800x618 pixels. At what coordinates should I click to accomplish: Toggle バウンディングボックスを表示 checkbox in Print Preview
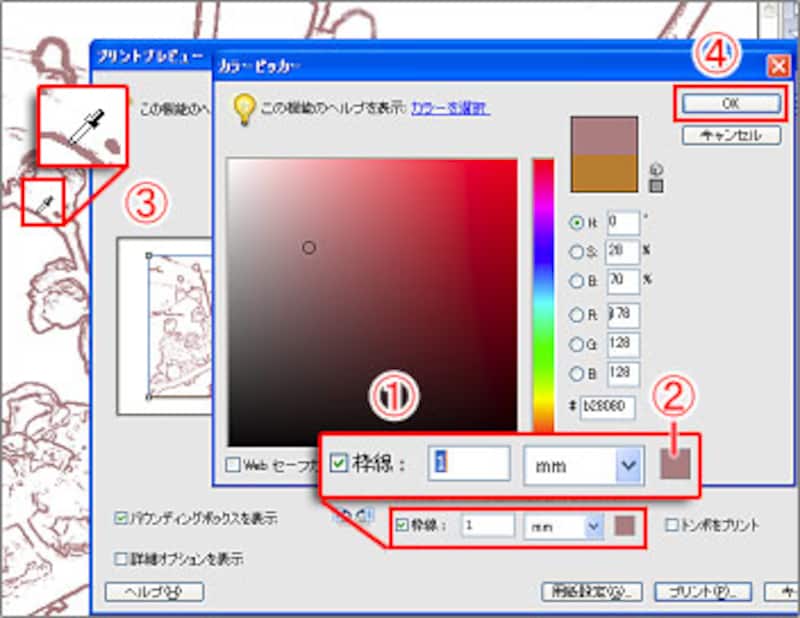120,519
